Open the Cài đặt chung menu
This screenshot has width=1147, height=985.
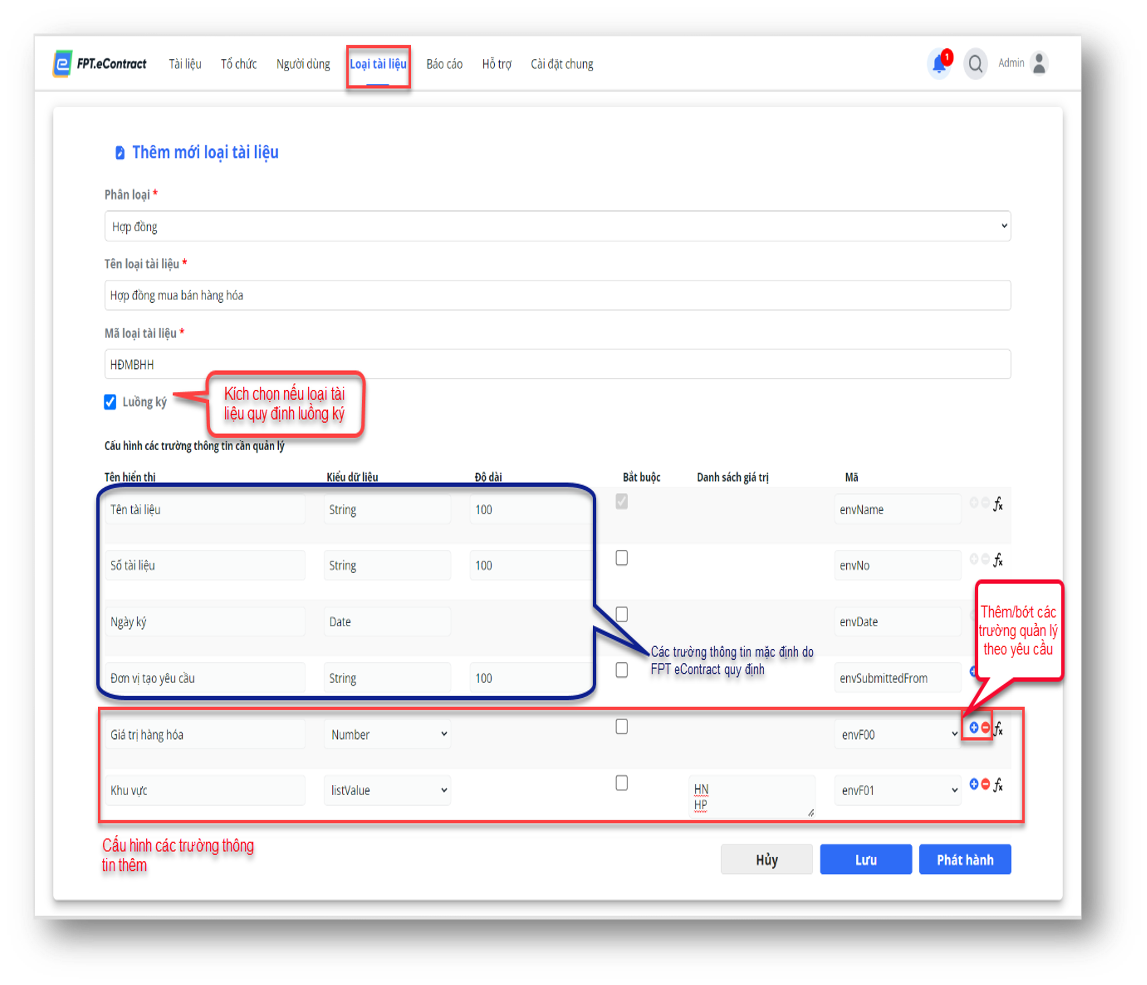(562, 64)
